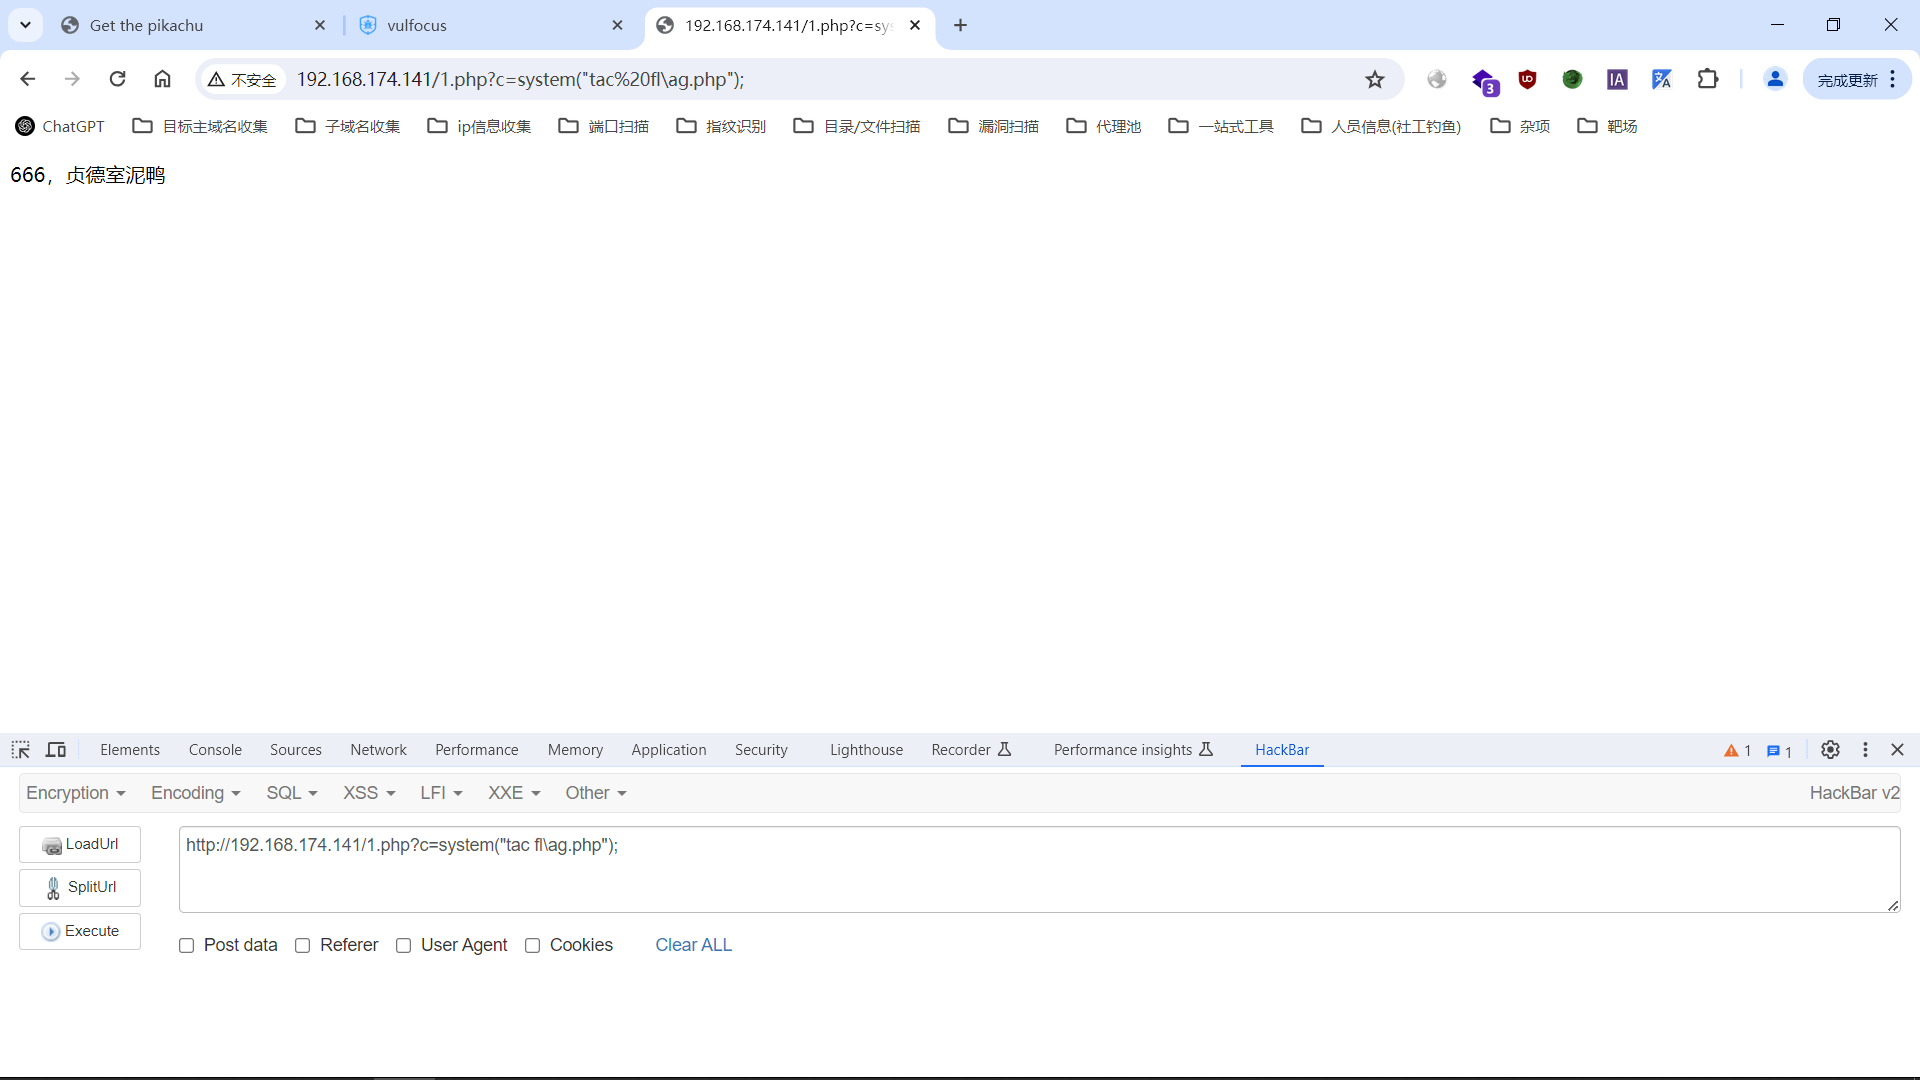The image size is (1920, 1080).
Task: Open the uBlock shield extension icon
Action: pos(1527,80)
